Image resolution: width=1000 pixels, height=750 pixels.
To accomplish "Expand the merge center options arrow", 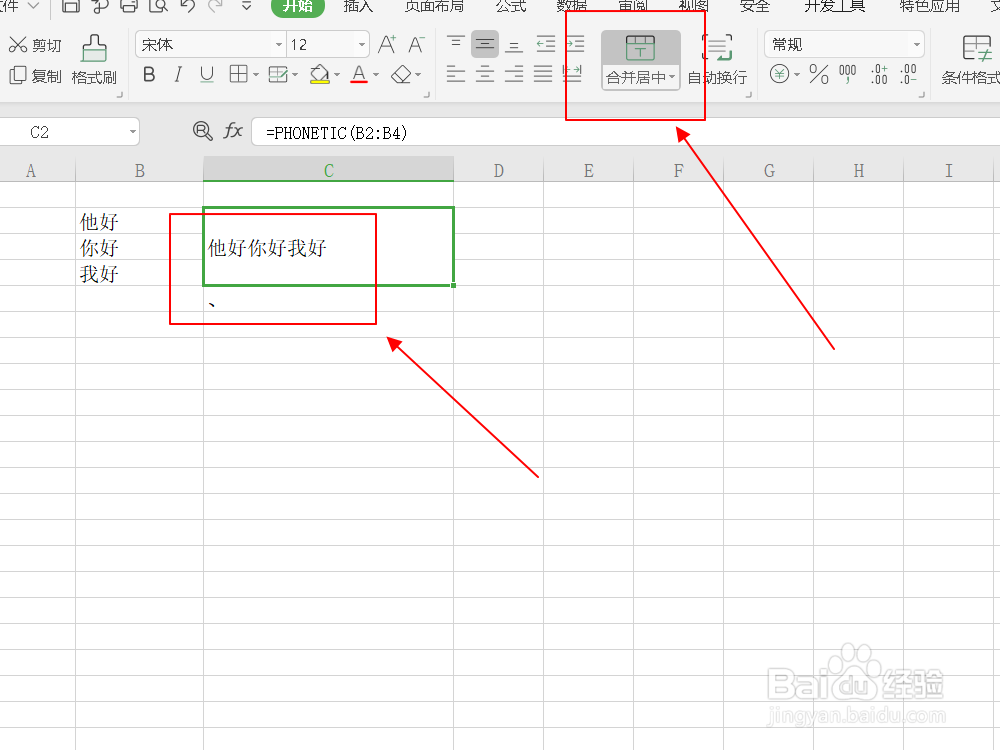I will 670,76.
